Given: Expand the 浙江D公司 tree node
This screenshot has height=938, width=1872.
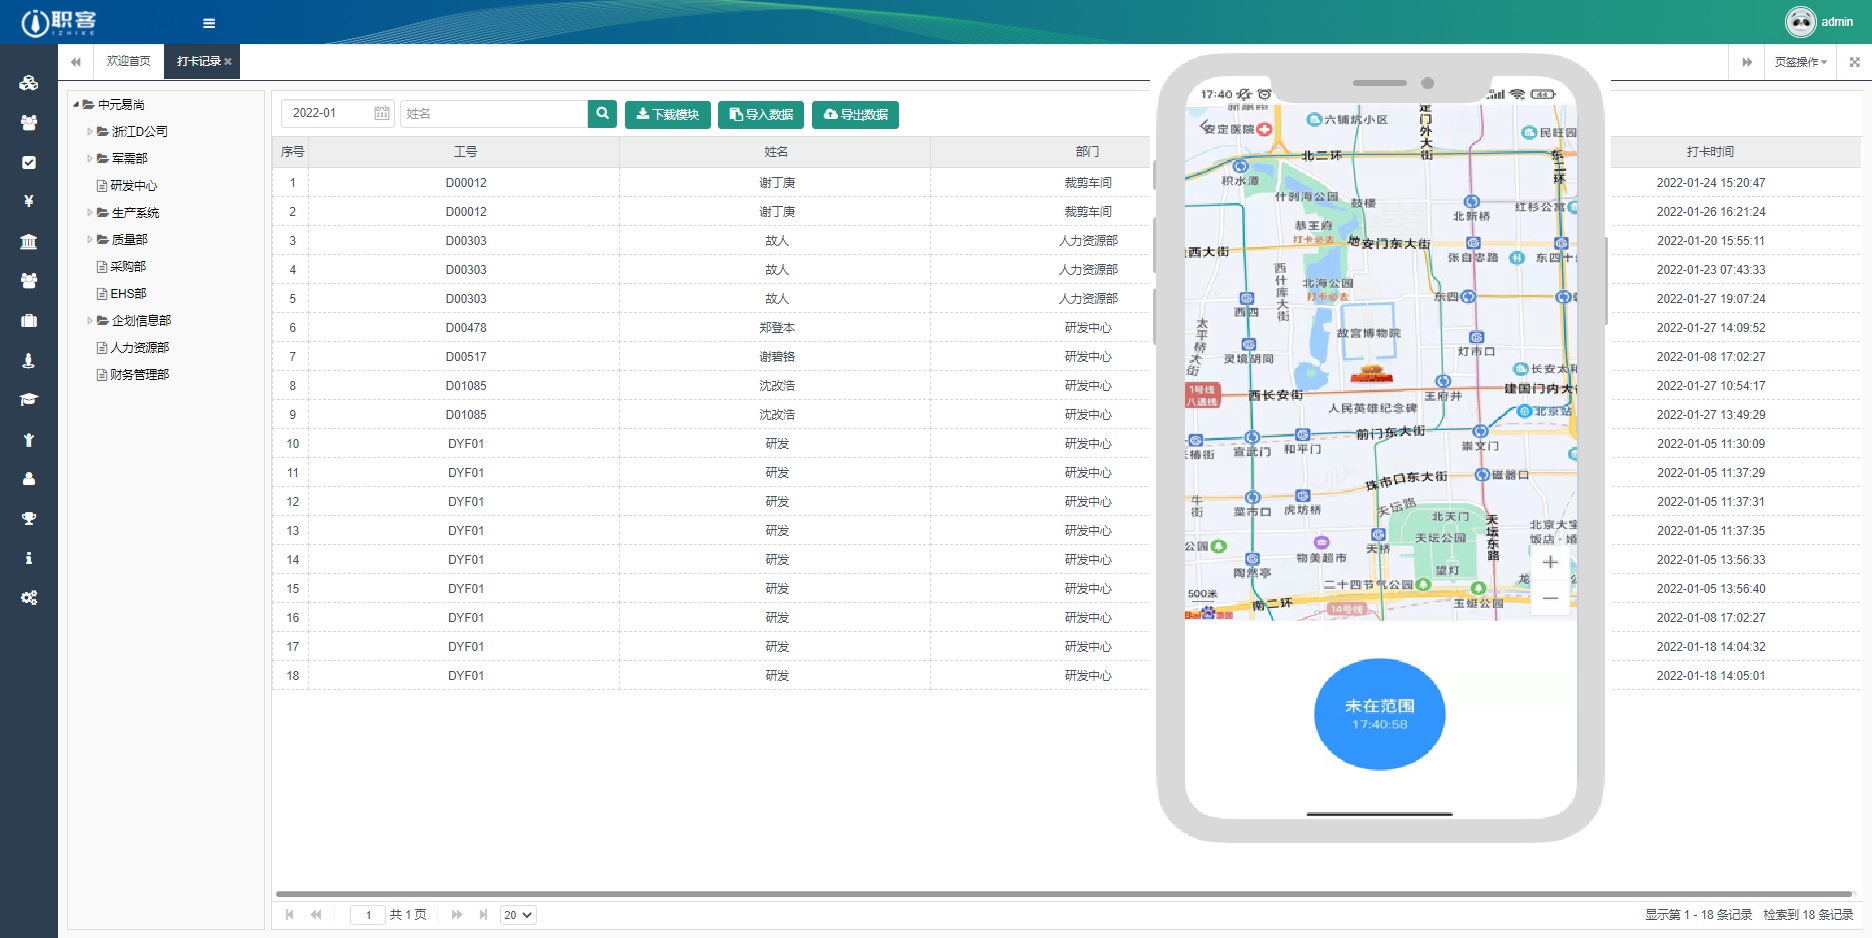Looking at the screenshot, I should pyautogui.click(x=89, y=131).
